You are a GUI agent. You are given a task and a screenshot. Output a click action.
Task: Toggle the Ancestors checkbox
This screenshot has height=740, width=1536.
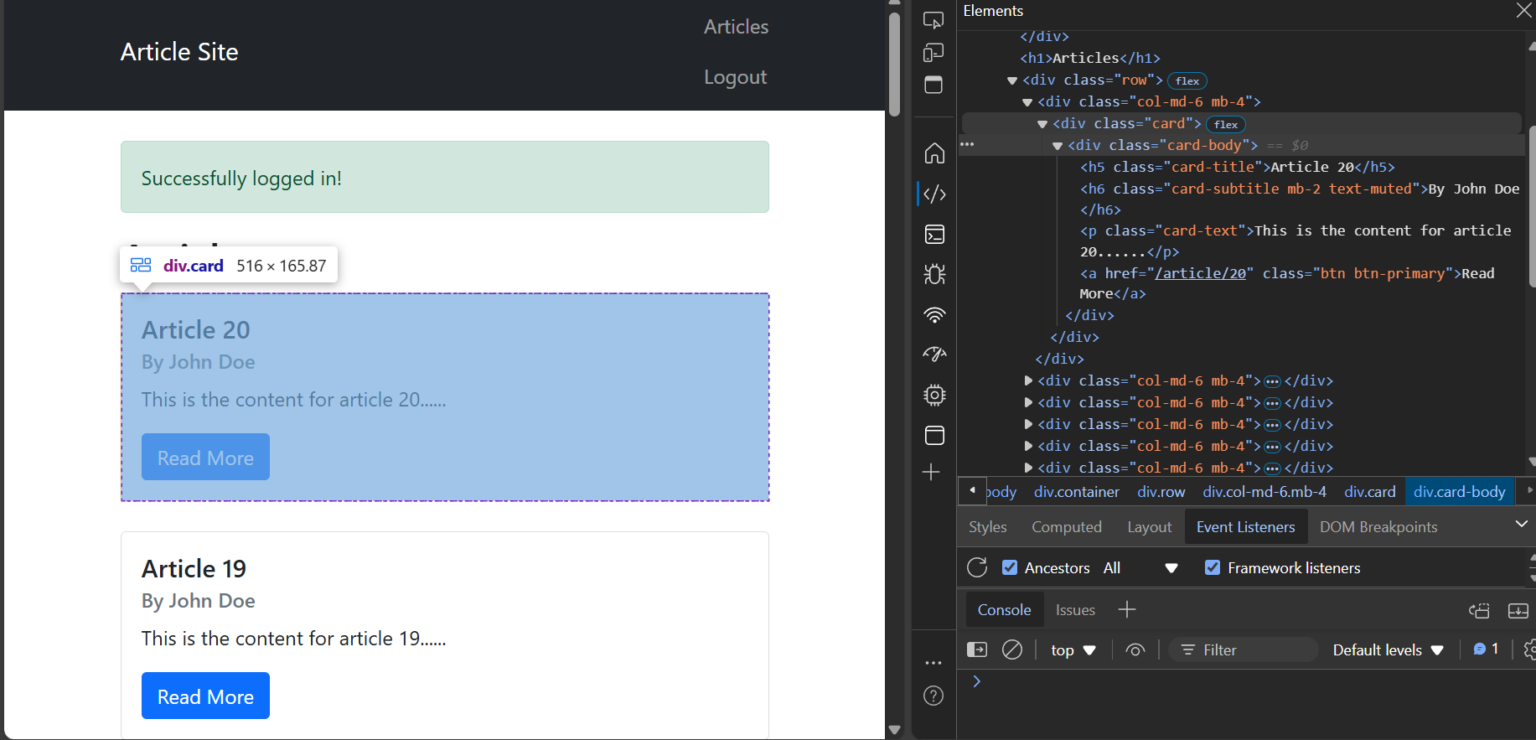click(1009, 567)
